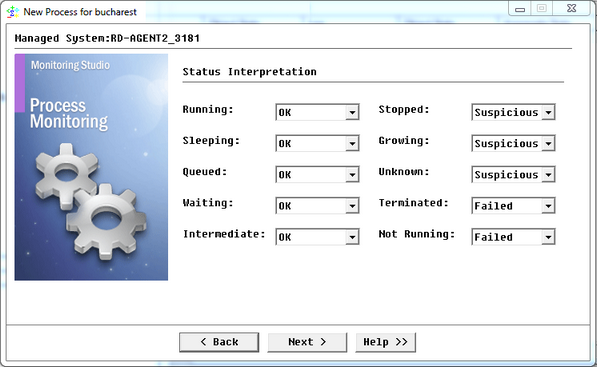
Task: Open the Growing status dropdown
Action: click(x=513, y=144)
